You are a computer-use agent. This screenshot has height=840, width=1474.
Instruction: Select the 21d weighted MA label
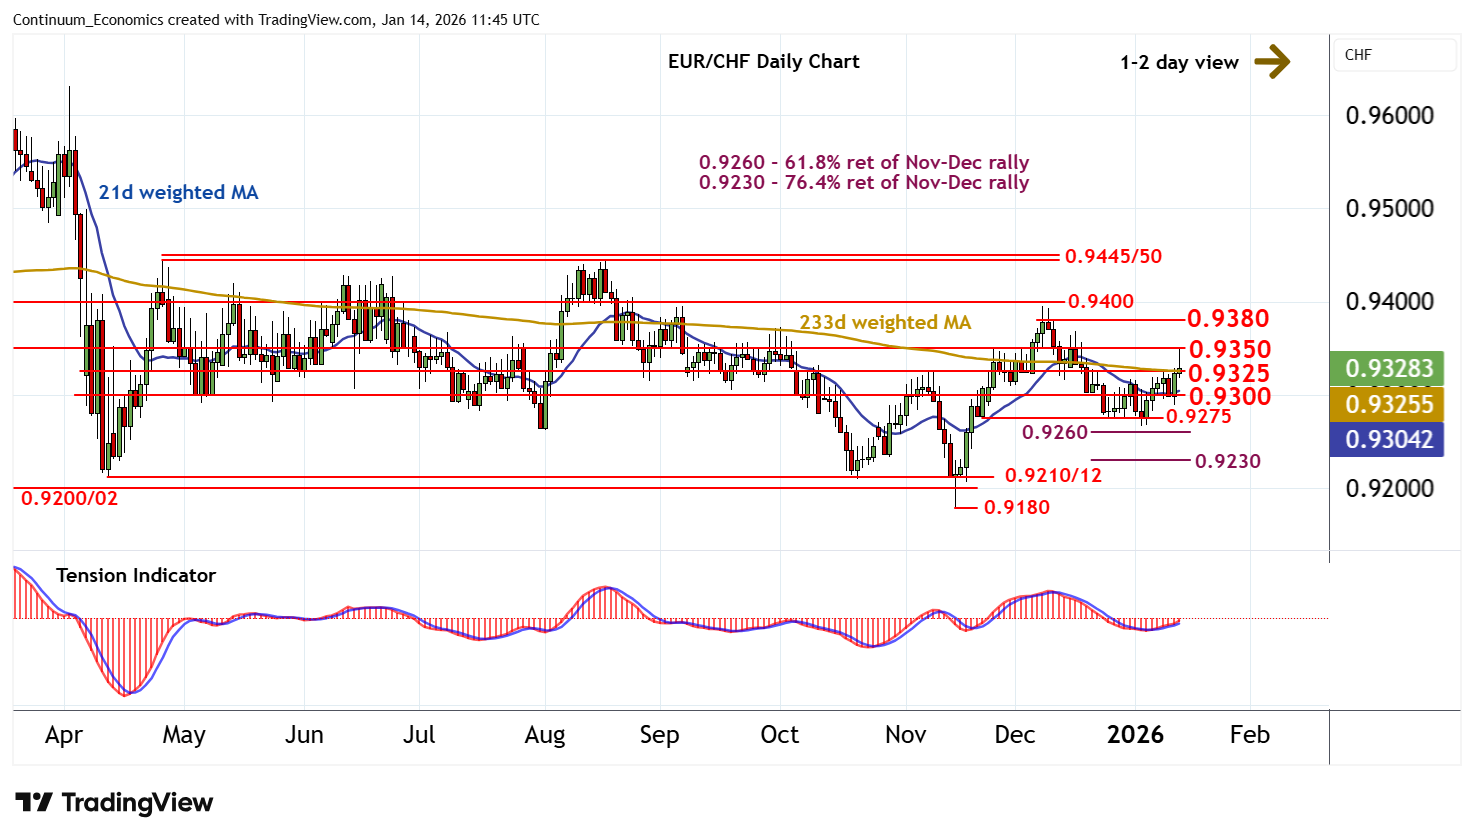[178, 192]
